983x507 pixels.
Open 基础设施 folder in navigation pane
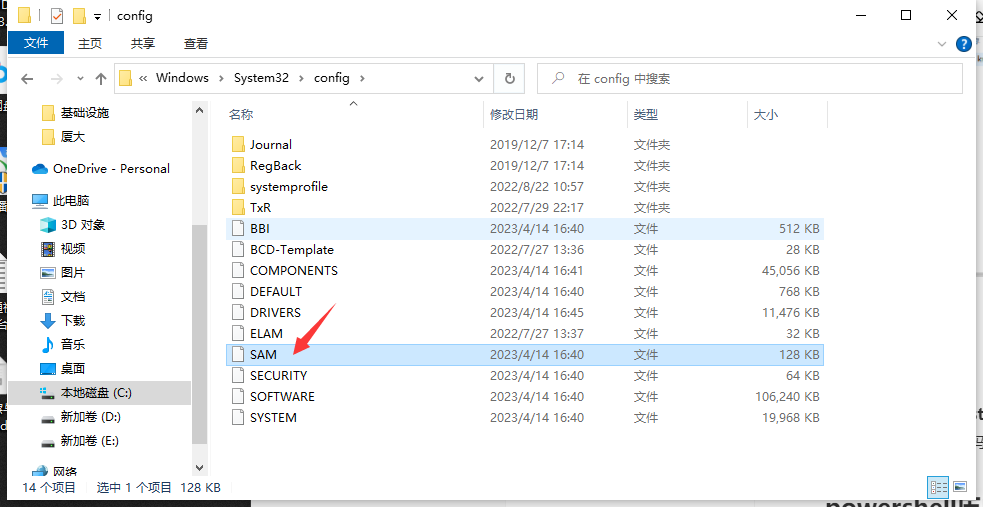(84, 113)
